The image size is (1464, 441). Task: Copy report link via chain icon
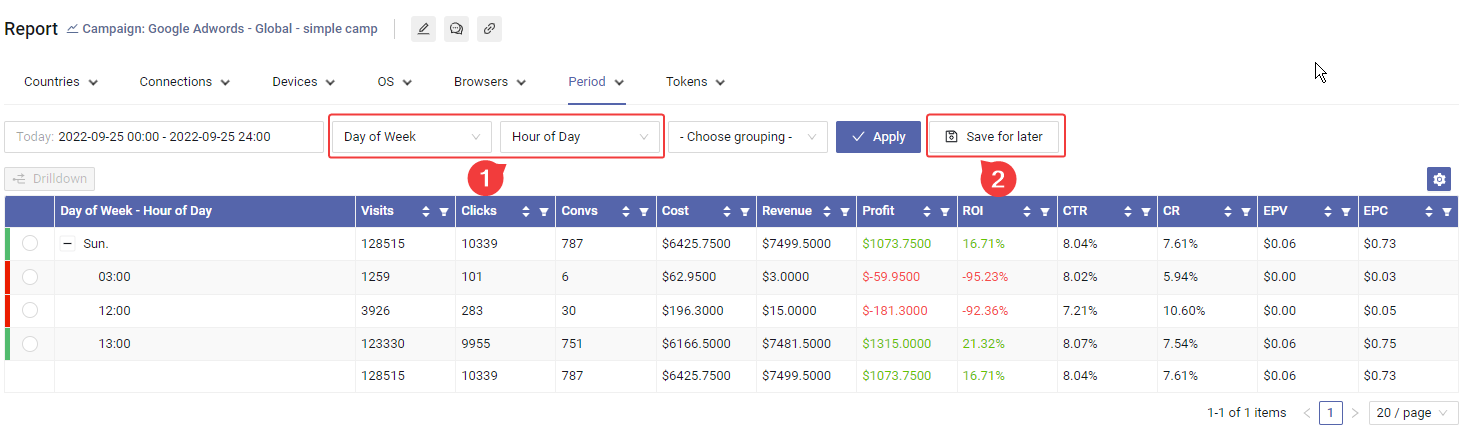pos(489,29)
